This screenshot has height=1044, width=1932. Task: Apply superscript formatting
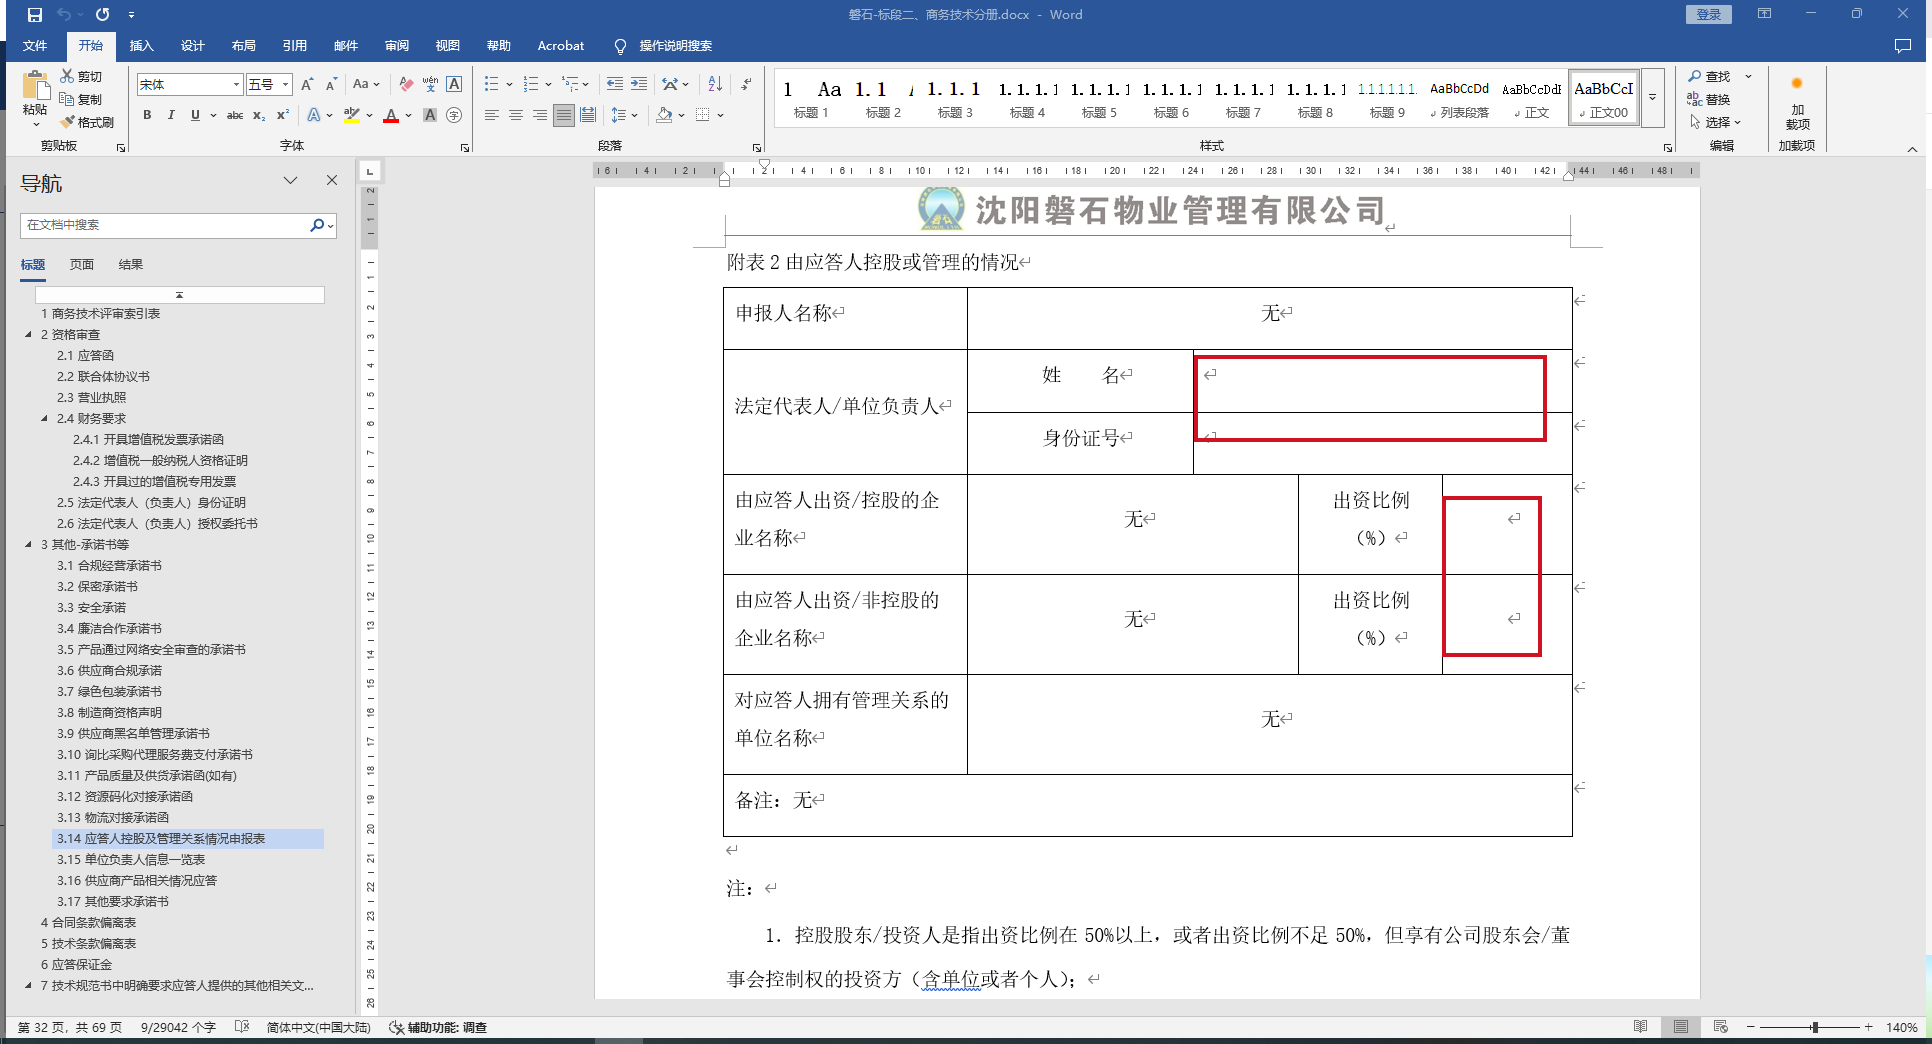coord(283,115)
